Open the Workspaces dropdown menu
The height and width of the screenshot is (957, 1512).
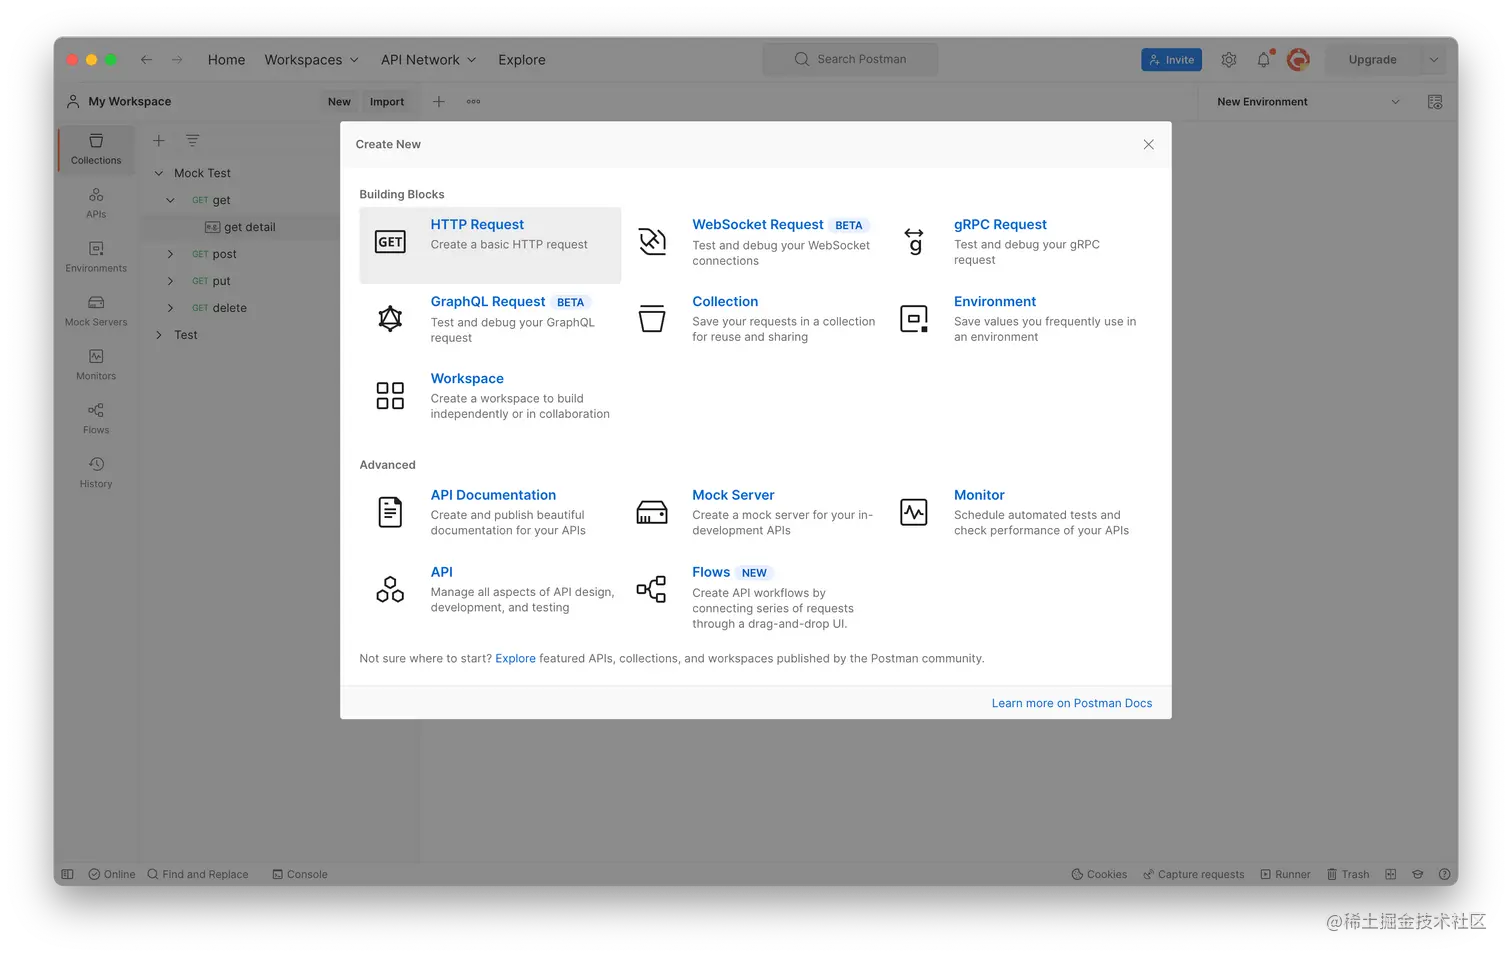(x=311, y=60)
